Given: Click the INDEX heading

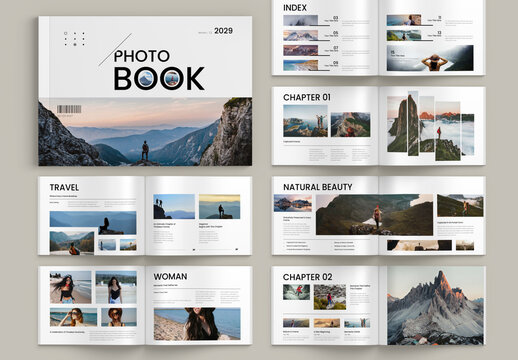Looking at the screenshot, I should [295, 8].
